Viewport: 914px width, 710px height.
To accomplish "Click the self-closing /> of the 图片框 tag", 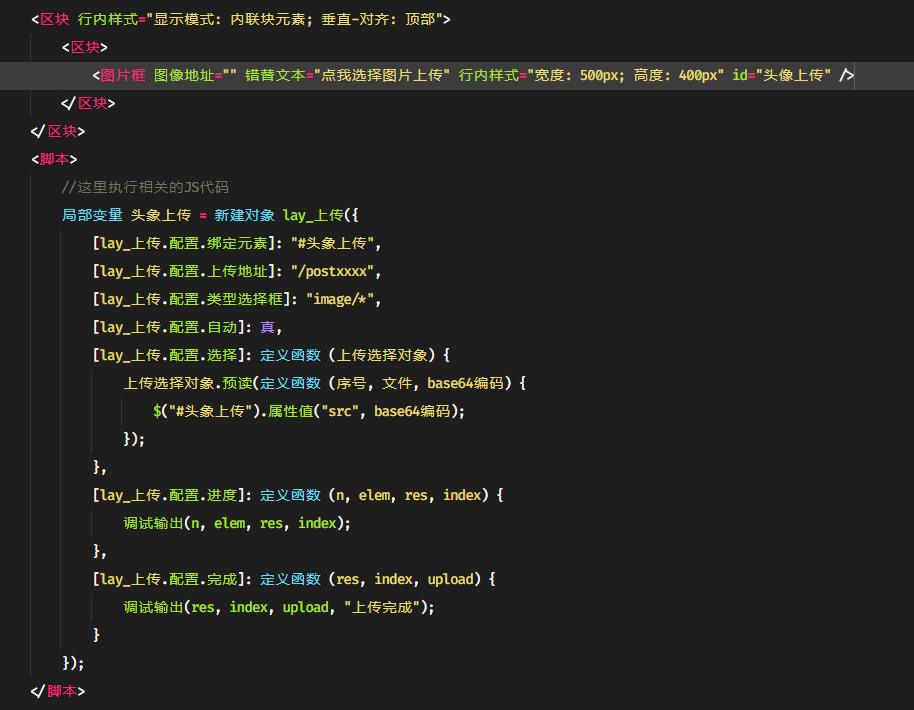I will point(846,76).
